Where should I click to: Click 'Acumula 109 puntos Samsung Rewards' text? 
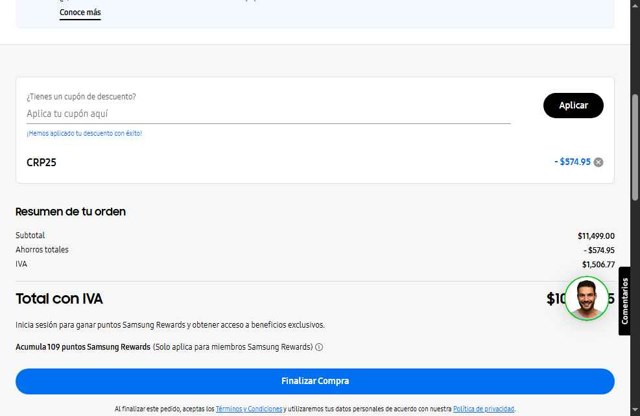(83, 347)
